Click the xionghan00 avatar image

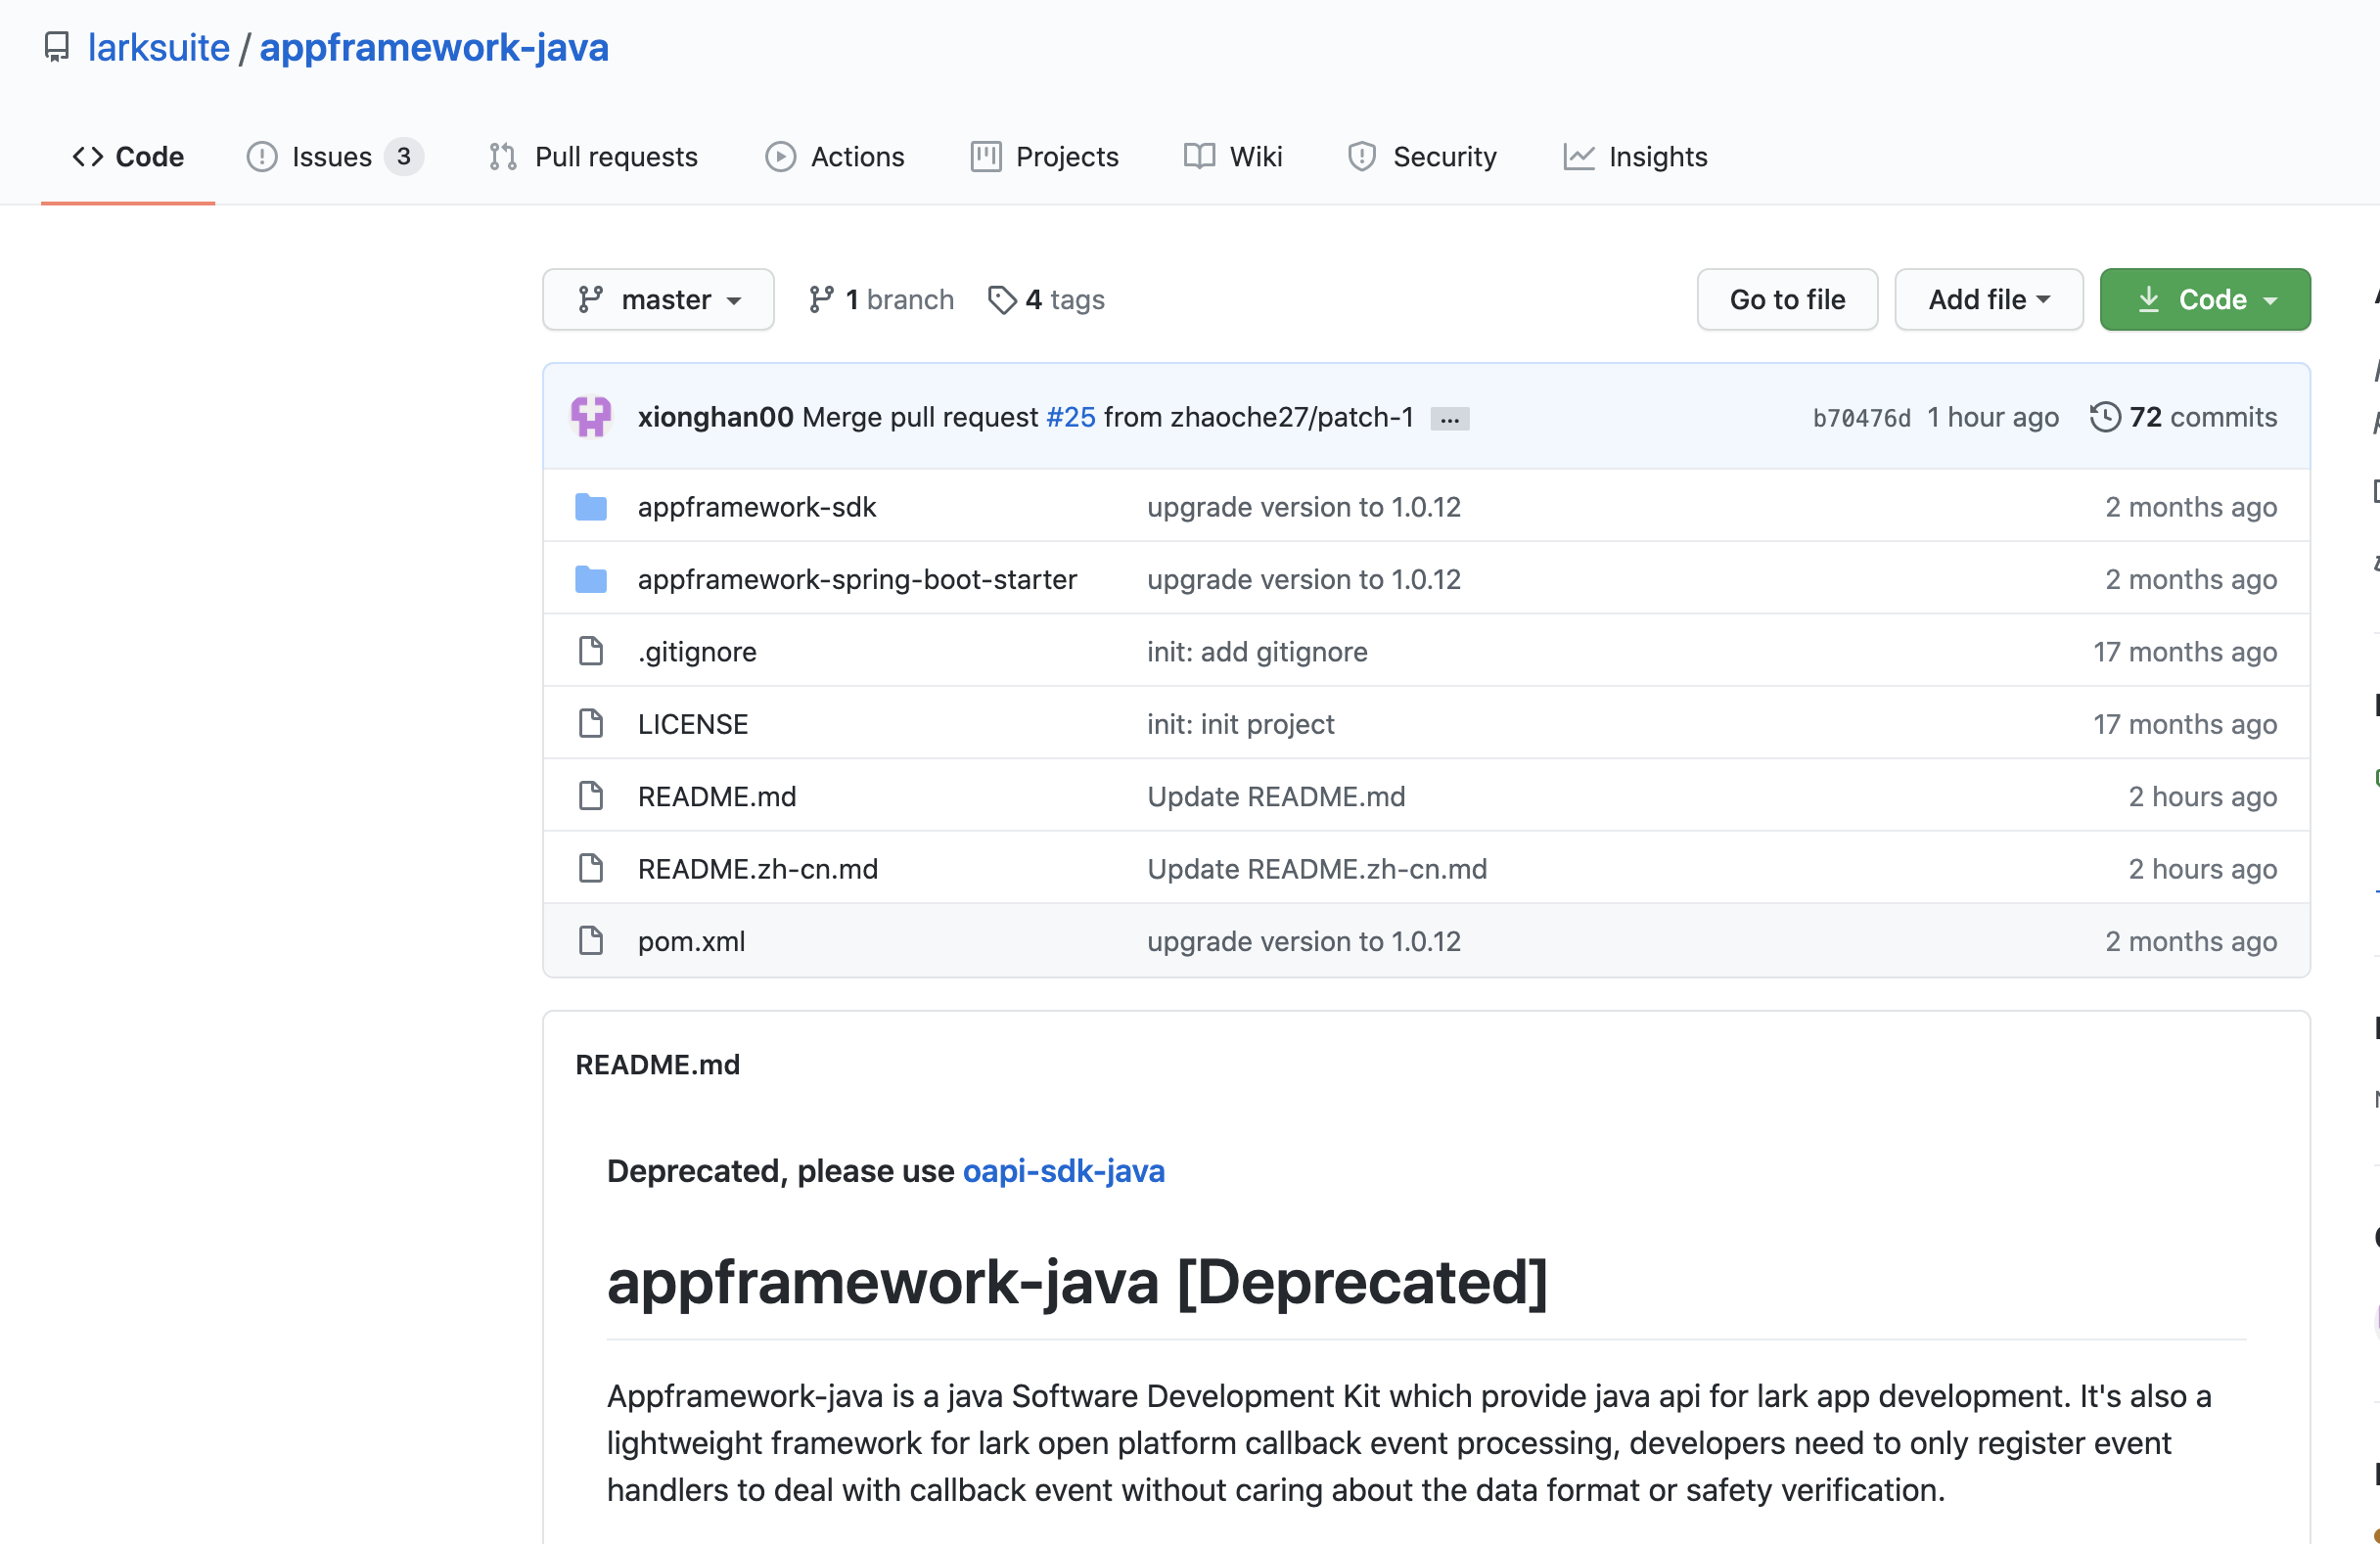pos(591,417)
